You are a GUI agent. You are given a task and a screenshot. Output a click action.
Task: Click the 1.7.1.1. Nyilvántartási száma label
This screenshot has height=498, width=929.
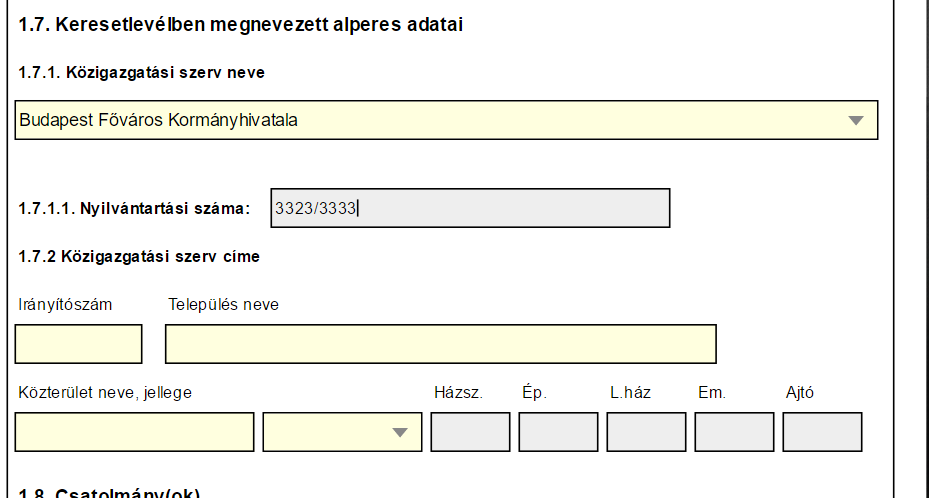tap(134, 208)
